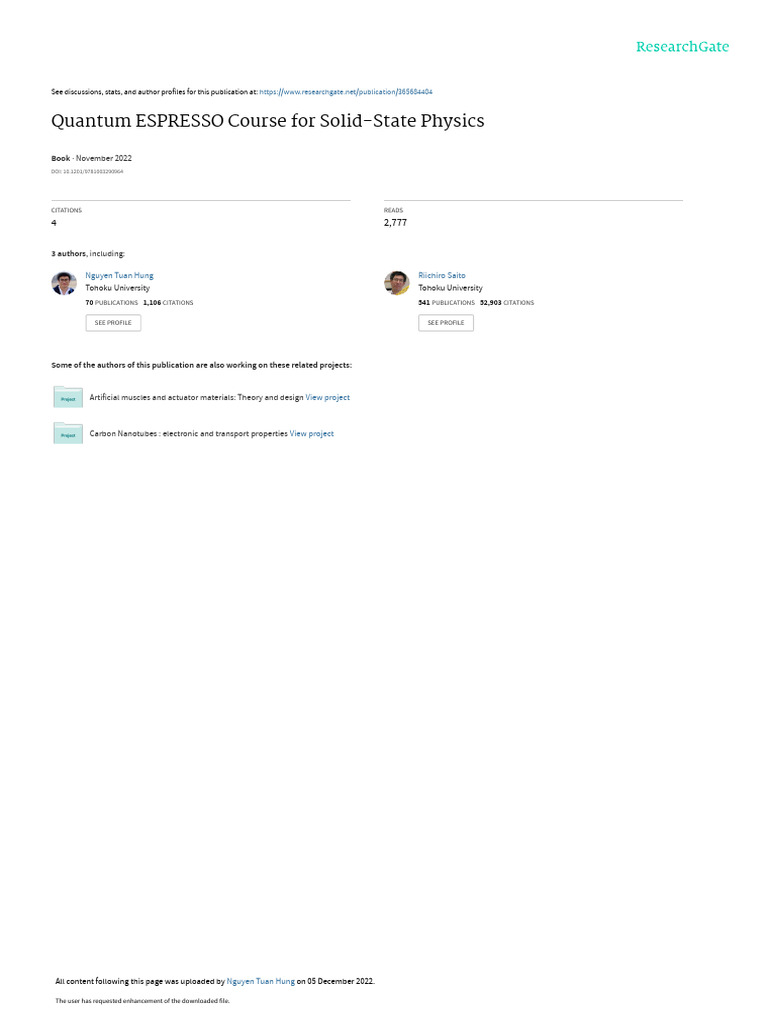Click the citations count of 4
Viewport: 768px width, 1024px height.
[x=54, y=223]
